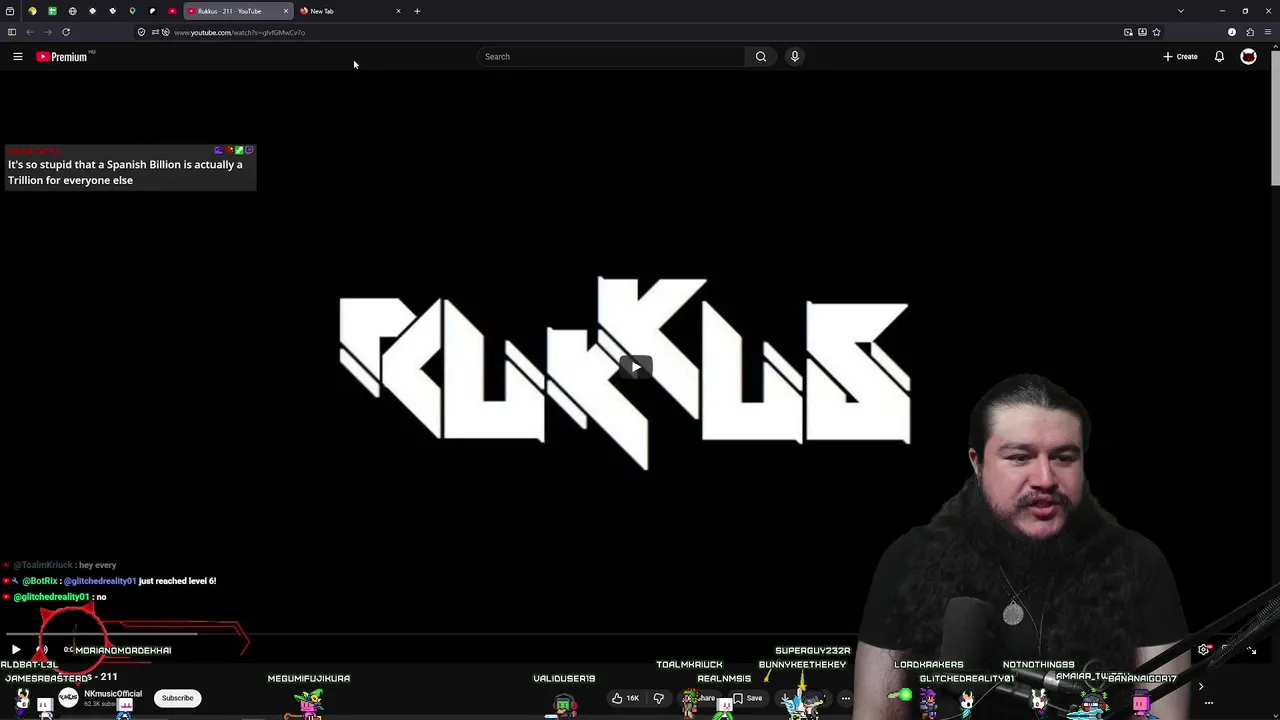The image size is (1280, 720).
Task: Reload the page with browser refresh button
Action: pos(66,32)
